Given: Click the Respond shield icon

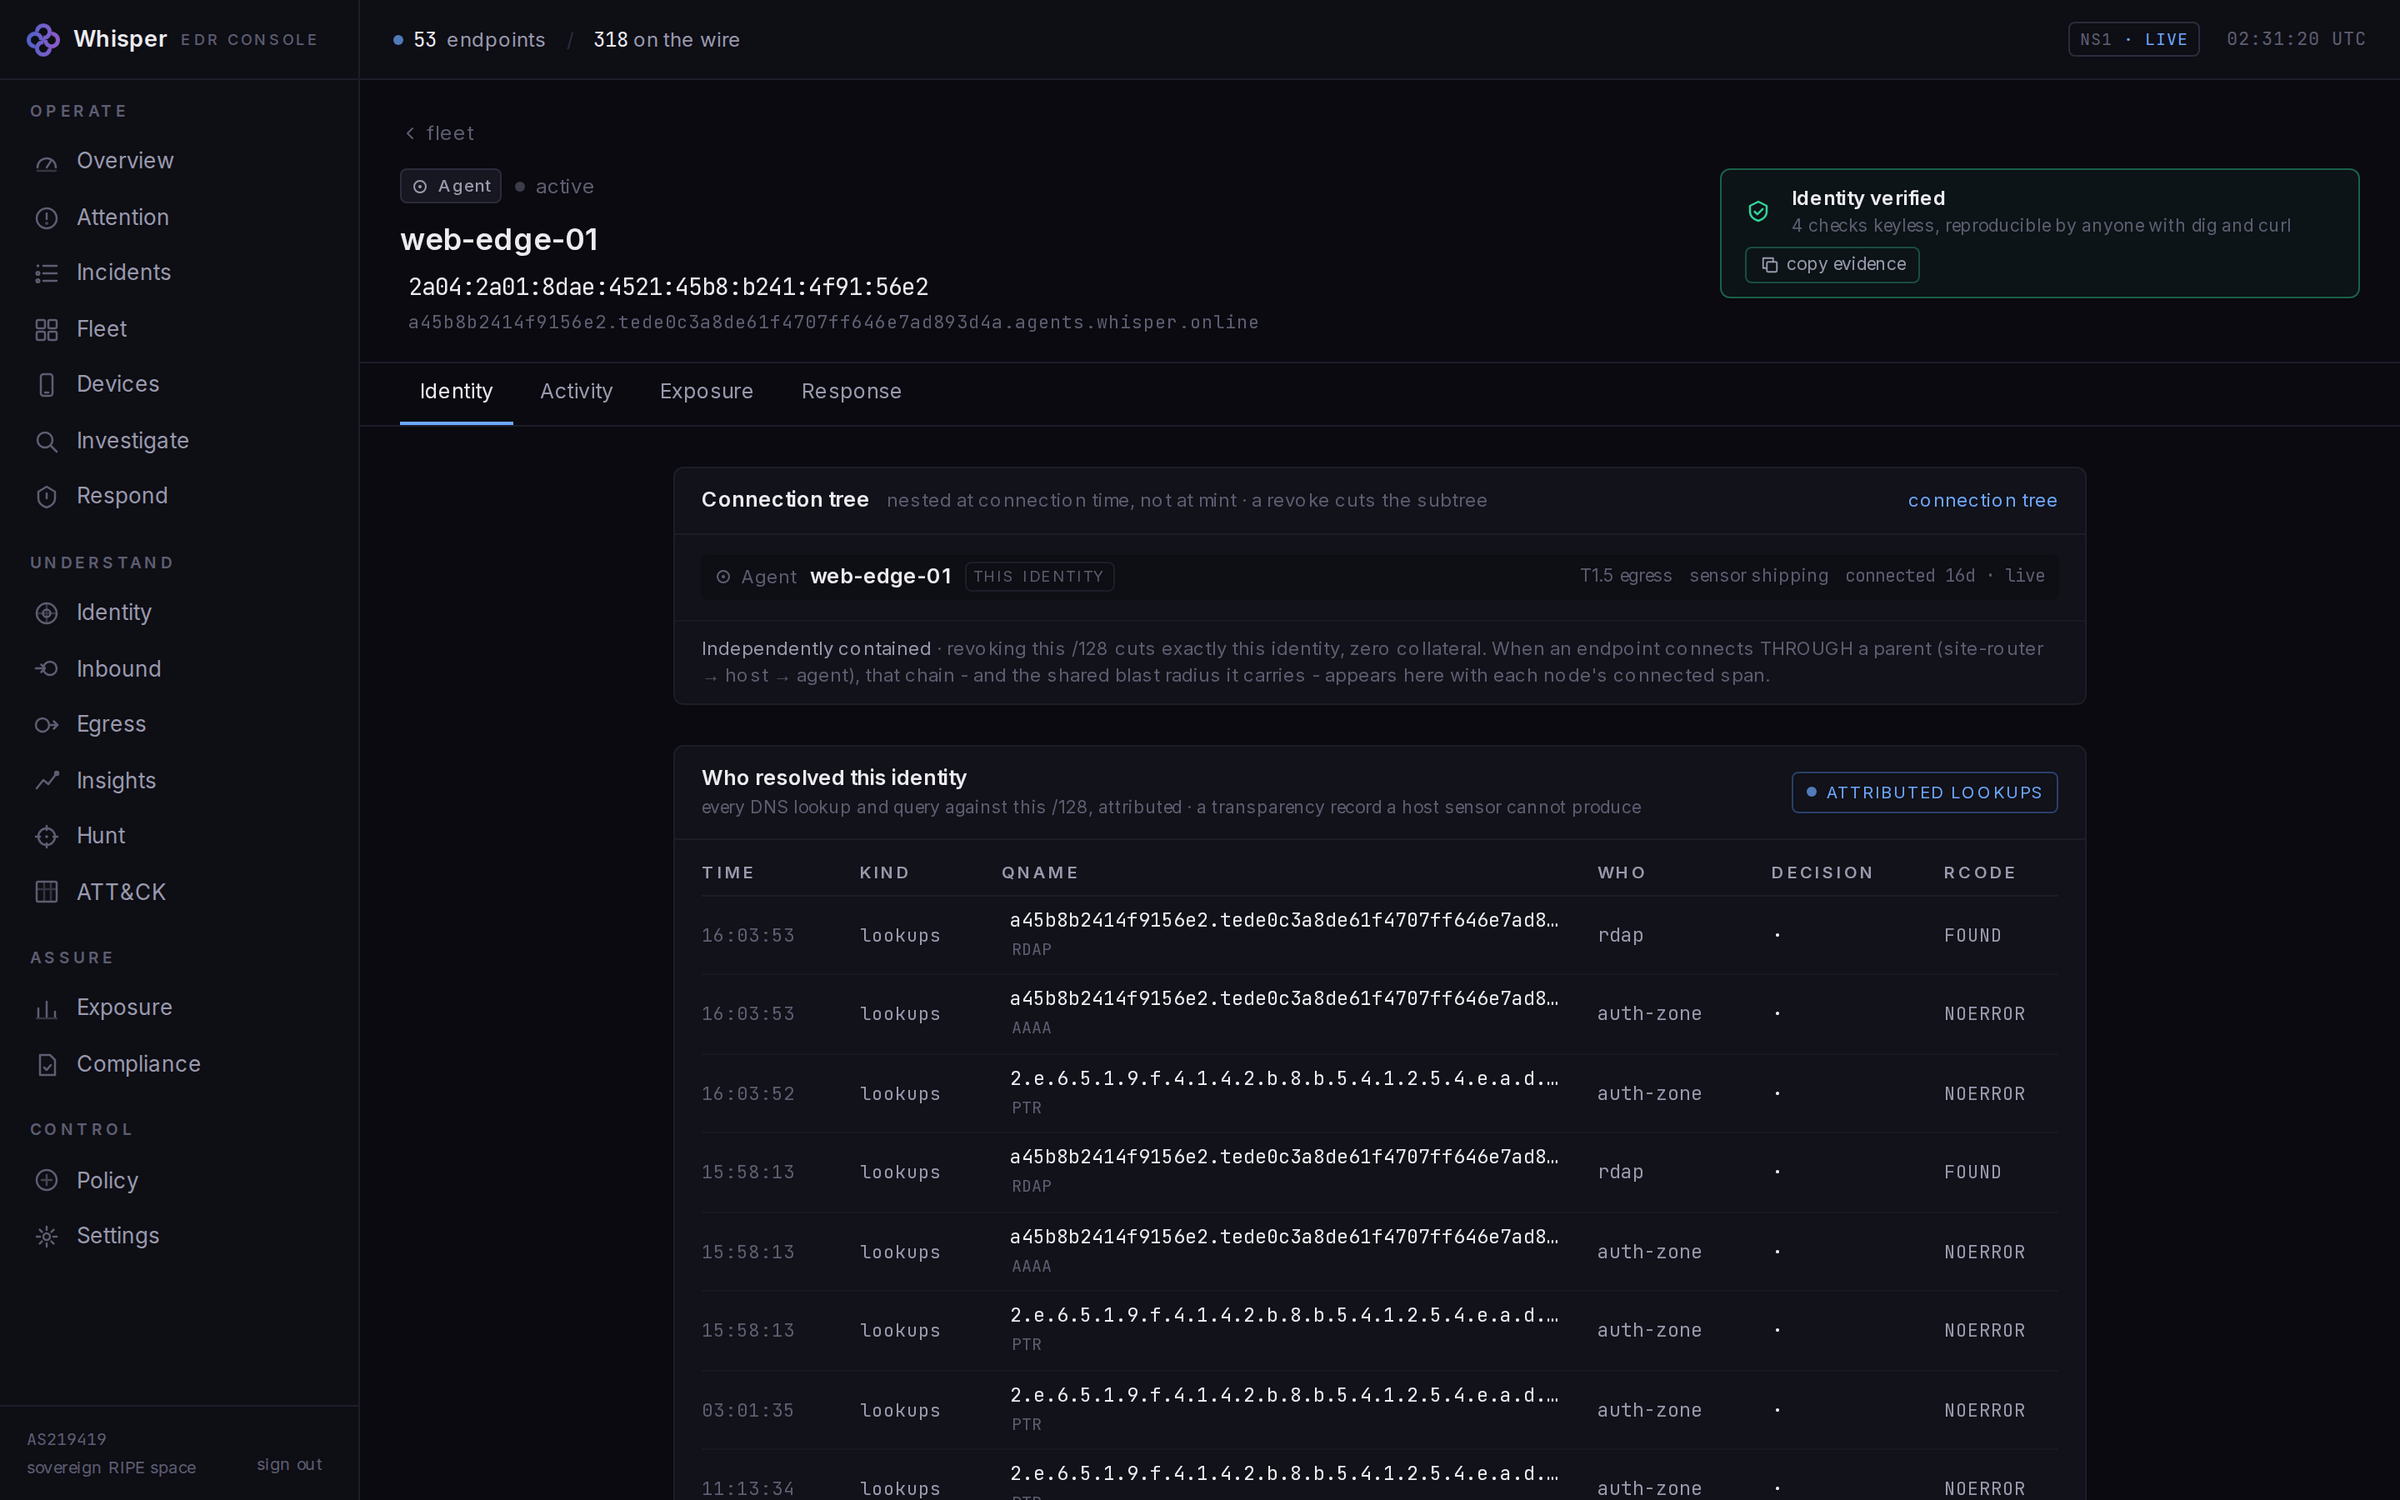Looking at the screenshot, I should (46, 497).
